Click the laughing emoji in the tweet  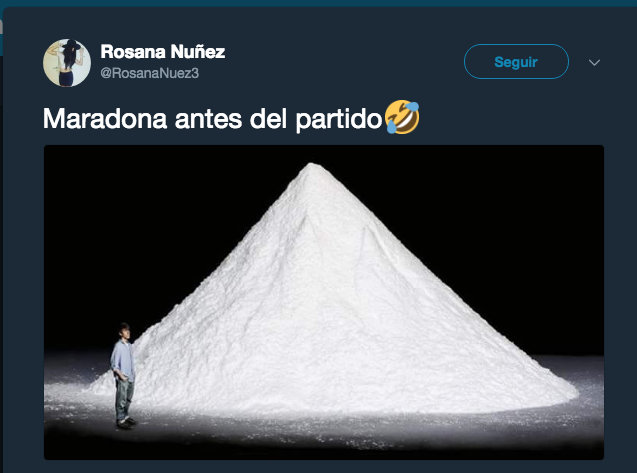(402, 117)
